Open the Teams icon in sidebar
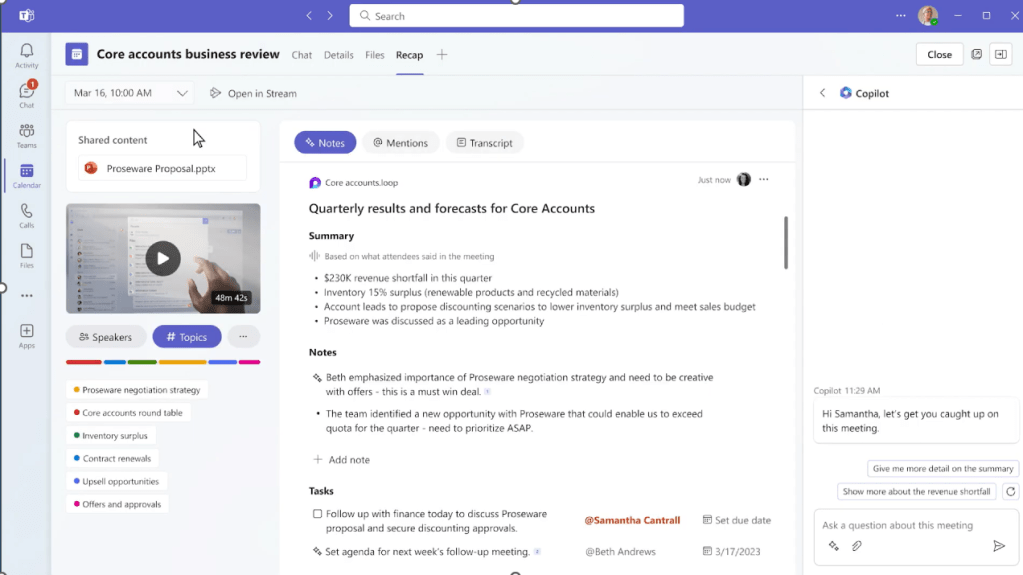This screenshot has width=1023, height=575. [27, 135]
